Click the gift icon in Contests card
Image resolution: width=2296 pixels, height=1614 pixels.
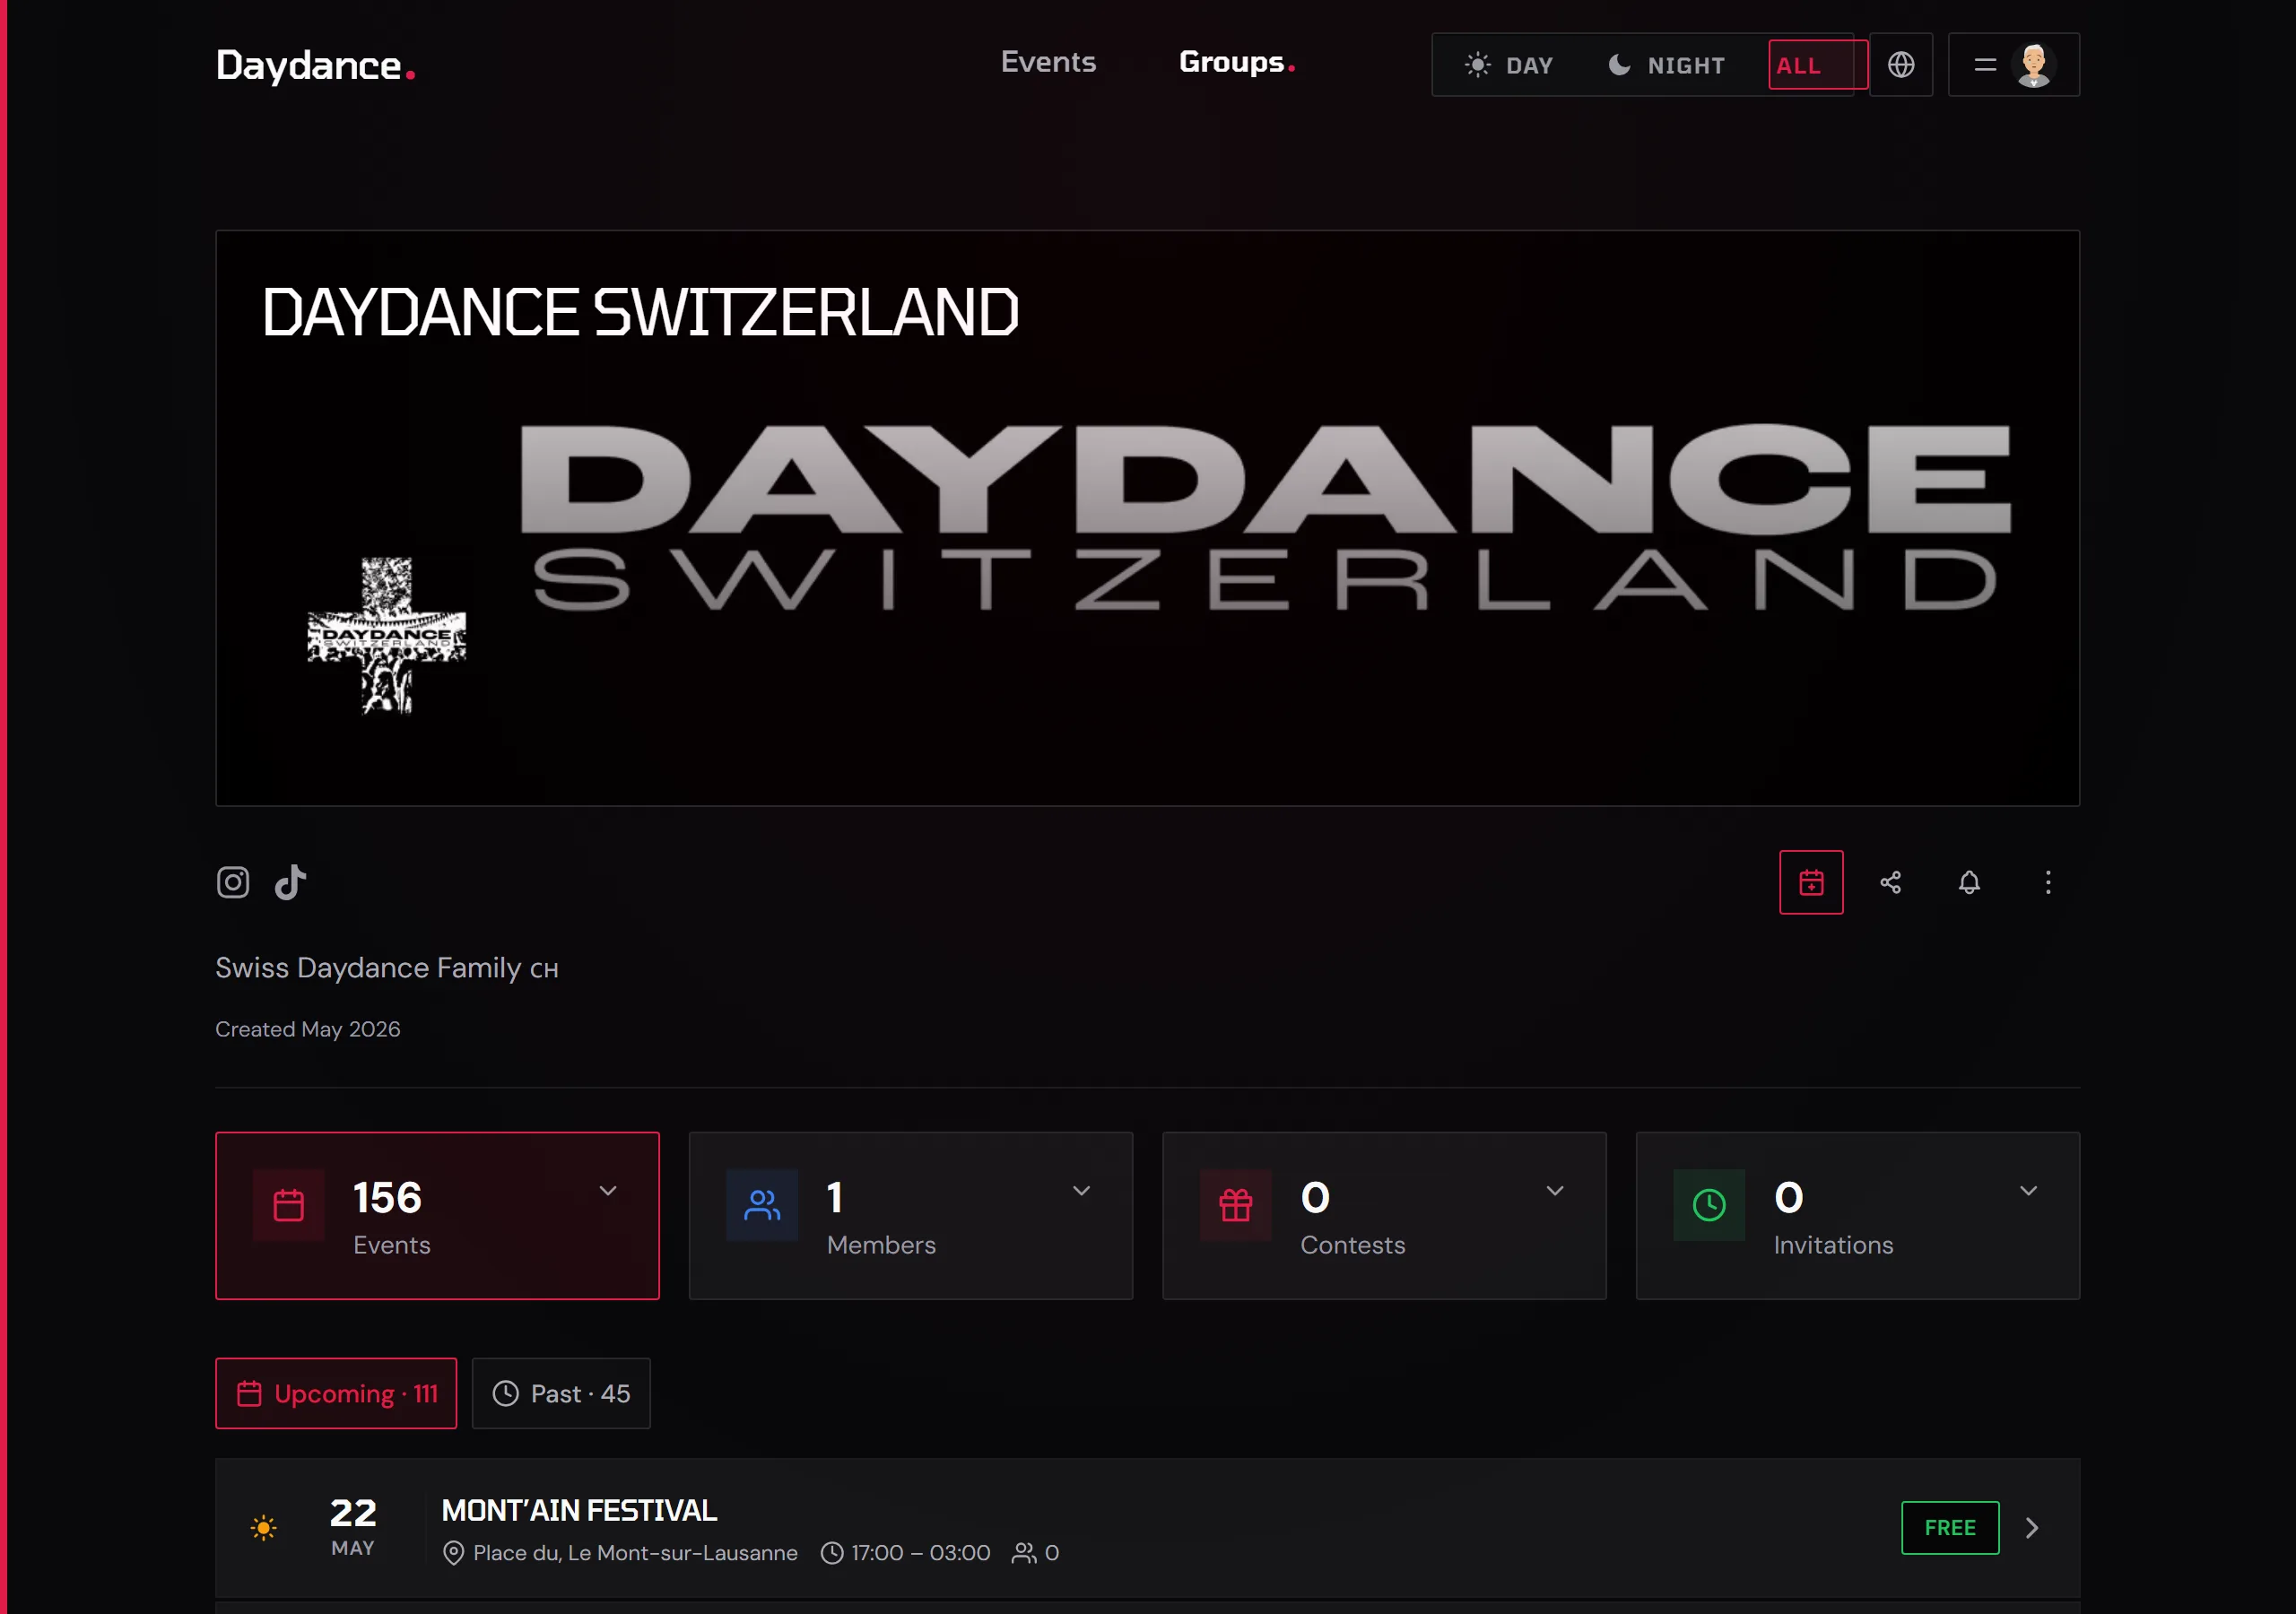pos(1236,1205)
